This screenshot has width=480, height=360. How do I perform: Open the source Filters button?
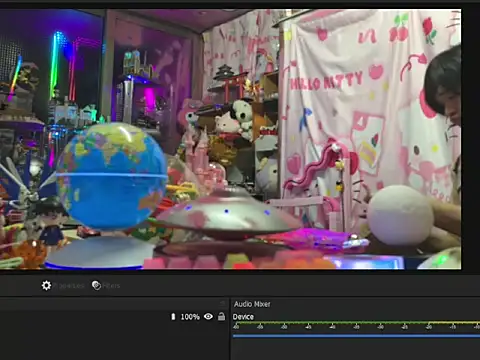click(106, 286)
